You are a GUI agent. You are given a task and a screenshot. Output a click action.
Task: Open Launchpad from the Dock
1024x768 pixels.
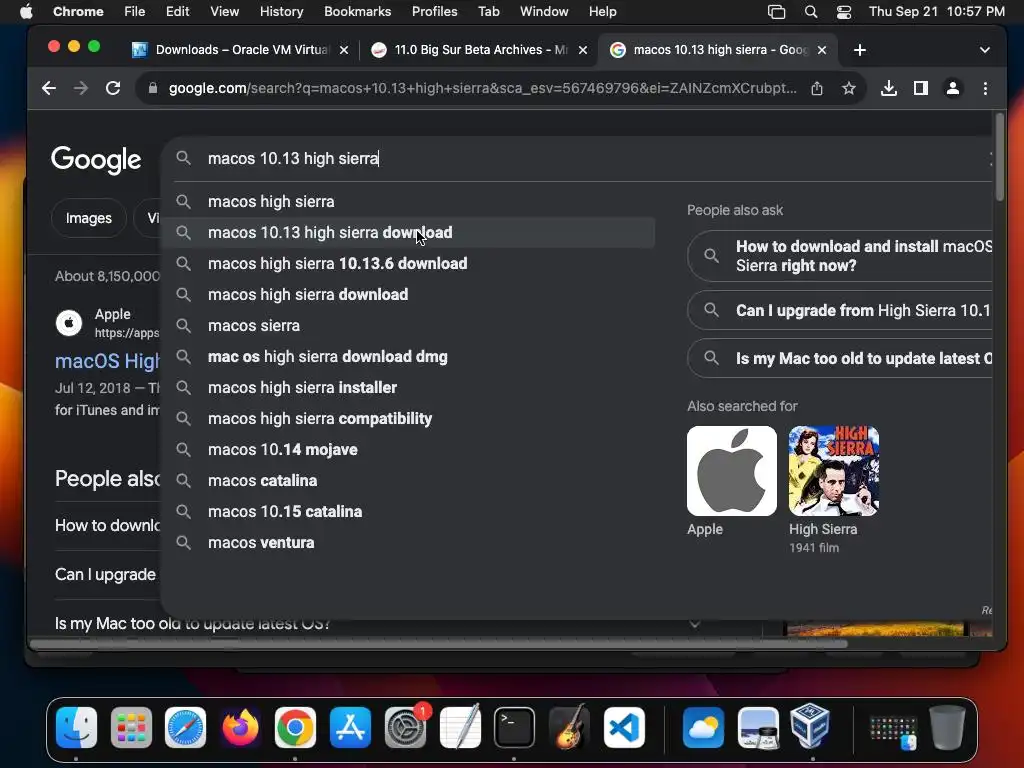[x=131, y=727]
